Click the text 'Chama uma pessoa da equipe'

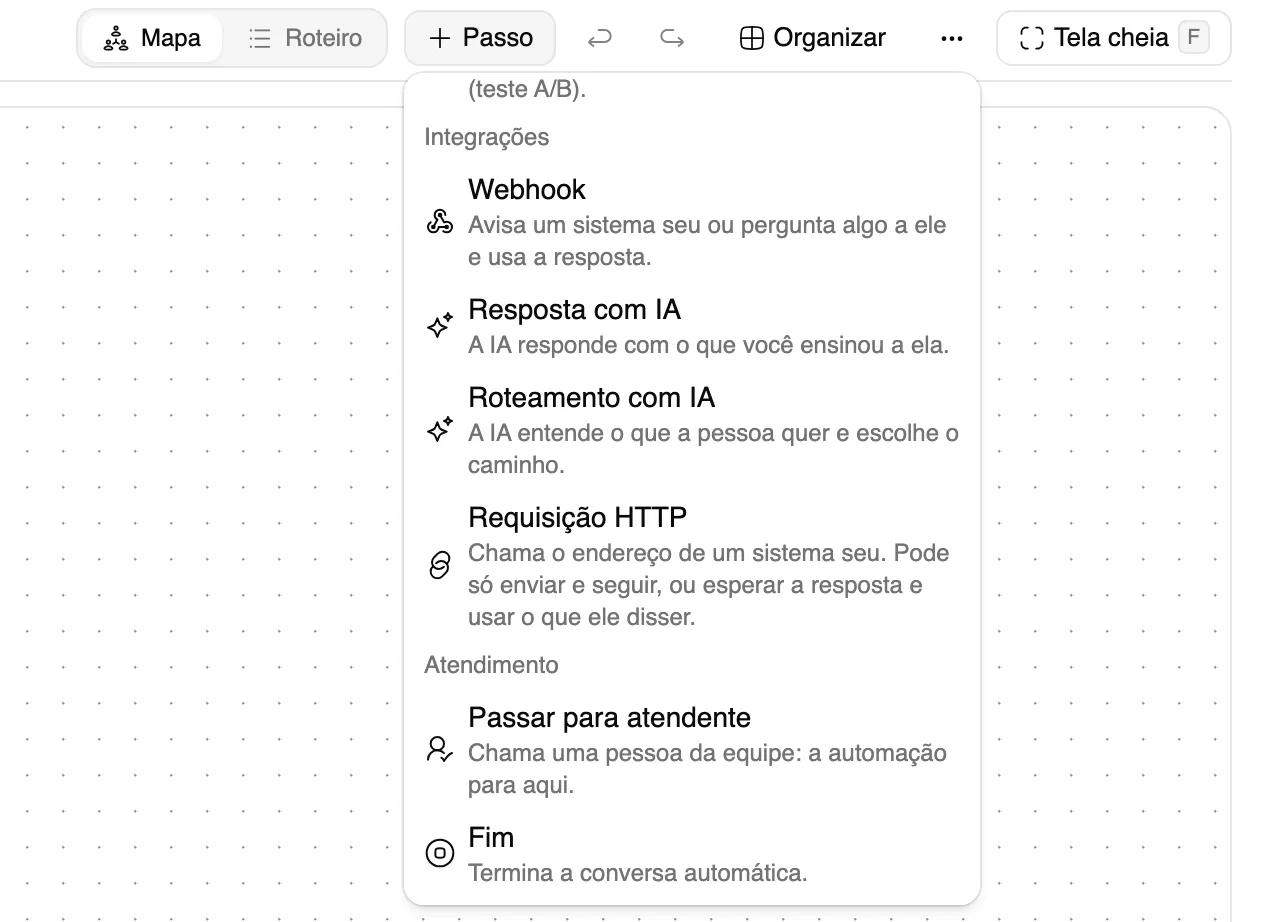pos(633,753)
